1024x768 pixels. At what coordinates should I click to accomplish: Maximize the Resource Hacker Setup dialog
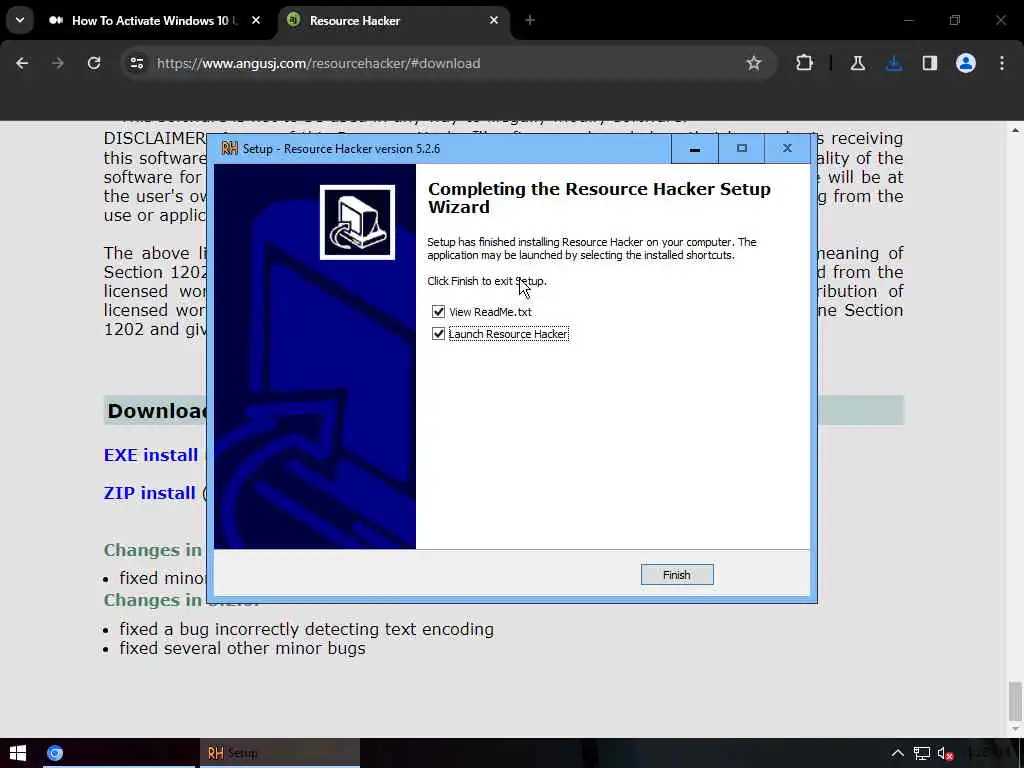point(741,149)
